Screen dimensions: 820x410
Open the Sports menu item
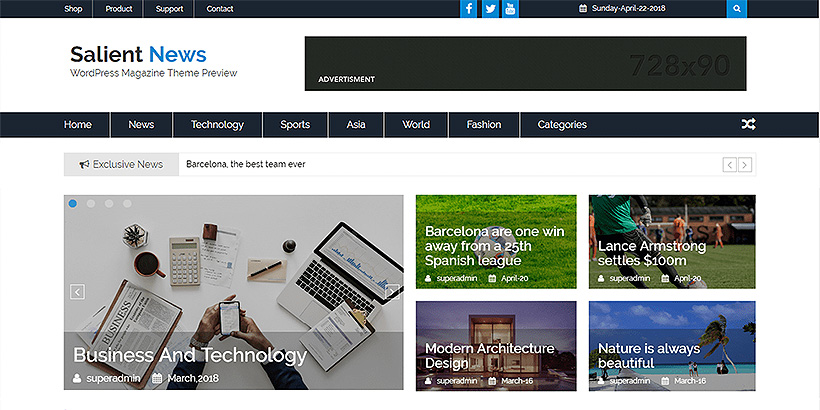[295, 124]
